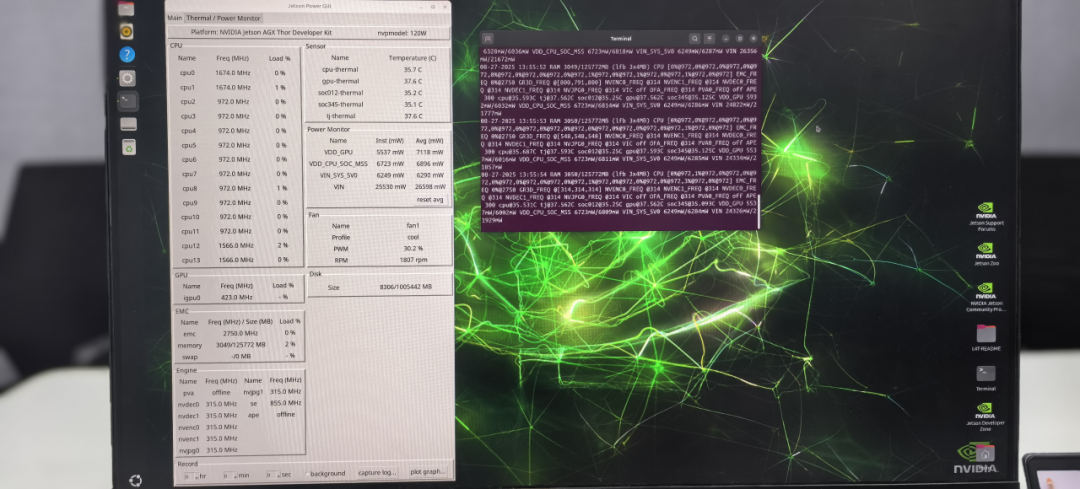Viewport: 1080px width, 489px height.
Task: Open Jetson Developer Zone desktop icon
Action: 986,417
